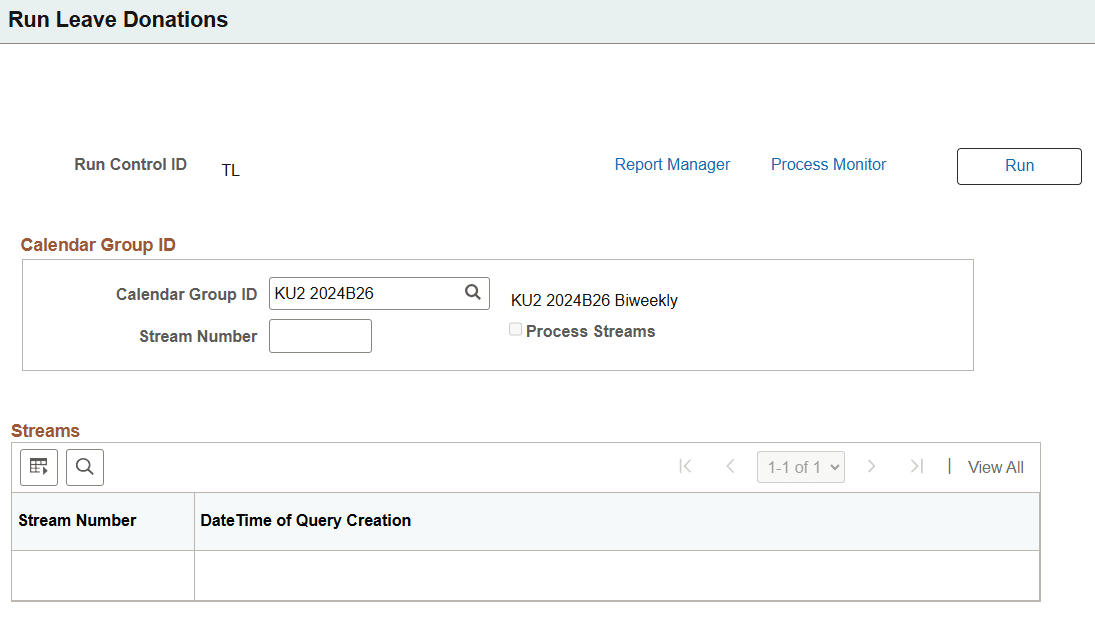Go to previous Streams row
Image resolution: width=1095 pixels, height=619 pixels.
coord(730,467)
